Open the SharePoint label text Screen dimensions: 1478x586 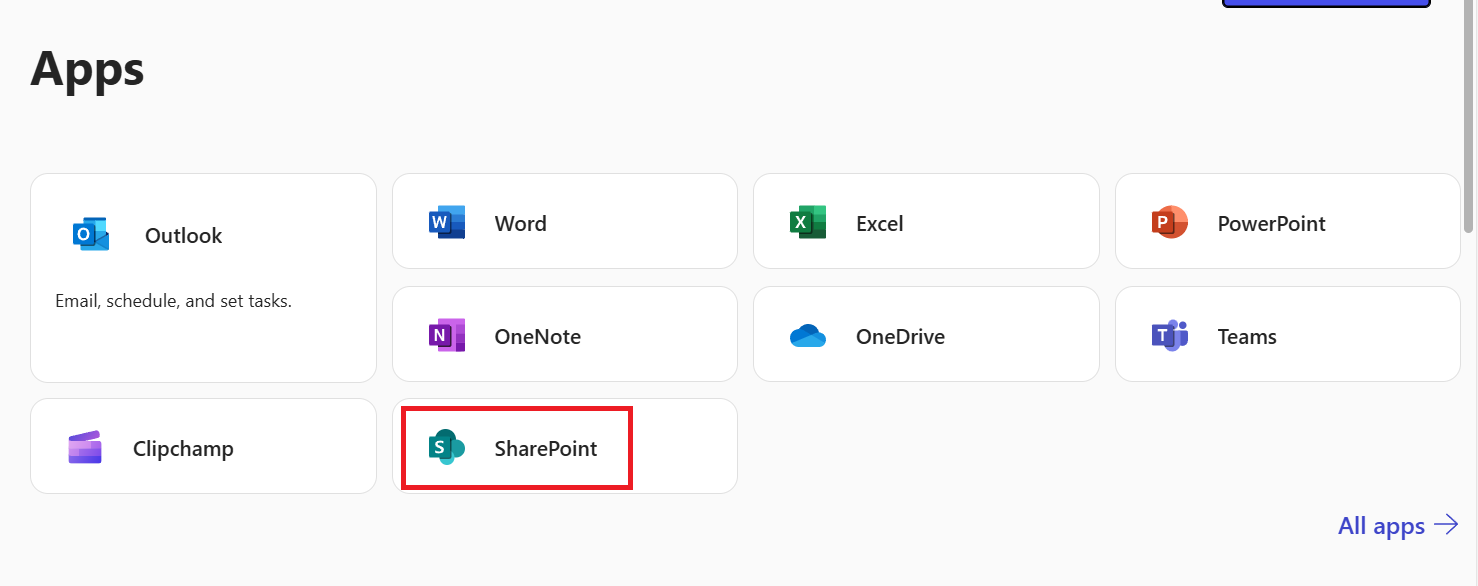pos(545,448)
